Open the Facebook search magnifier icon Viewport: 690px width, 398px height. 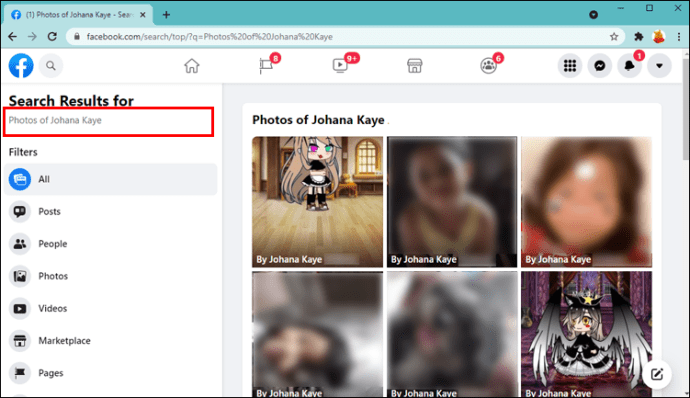[51, 66]
